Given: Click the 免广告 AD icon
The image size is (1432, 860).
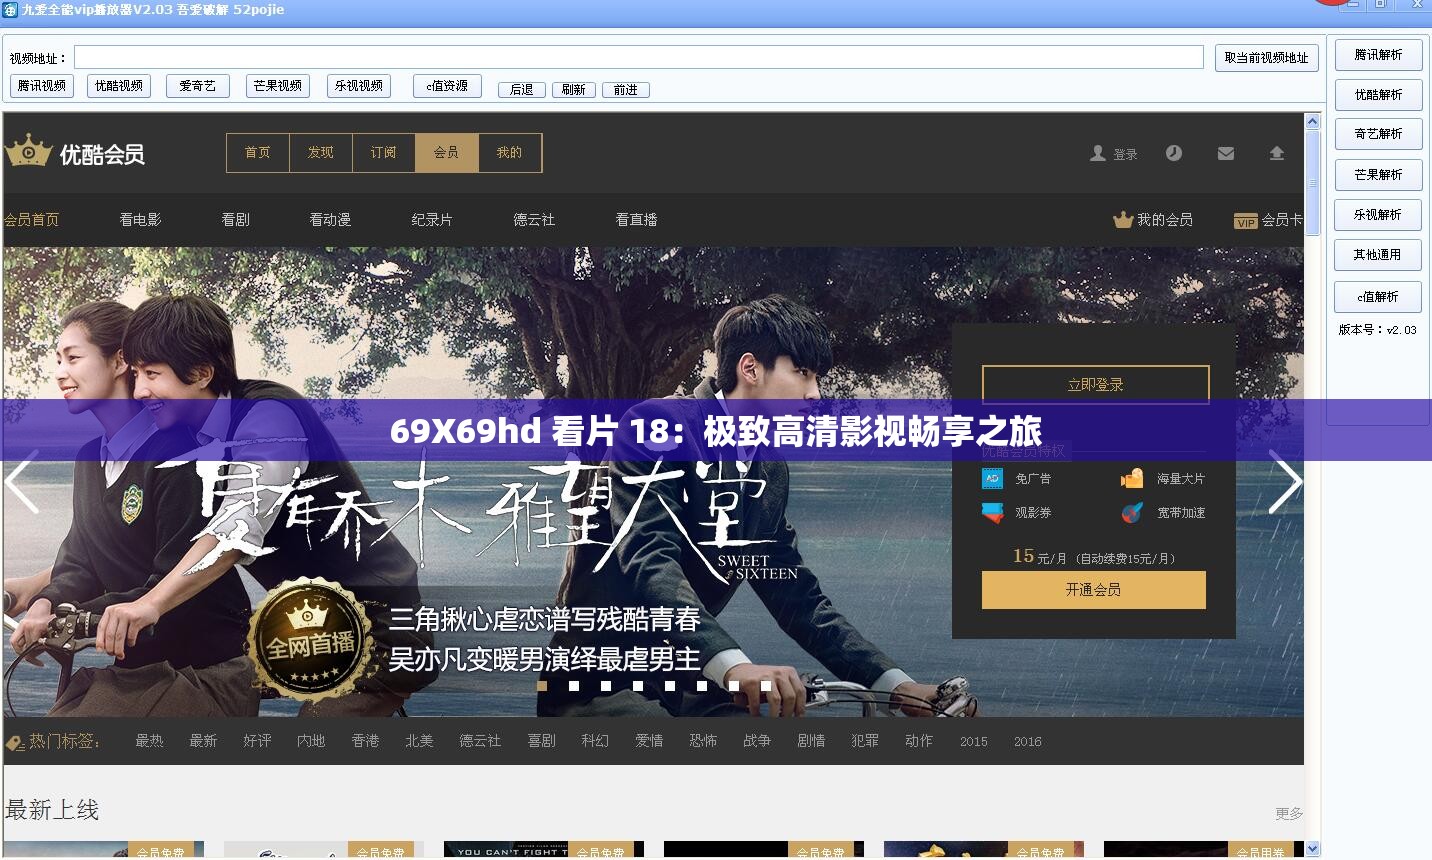Looking at the screenshot, I should [x=992, y=479].
